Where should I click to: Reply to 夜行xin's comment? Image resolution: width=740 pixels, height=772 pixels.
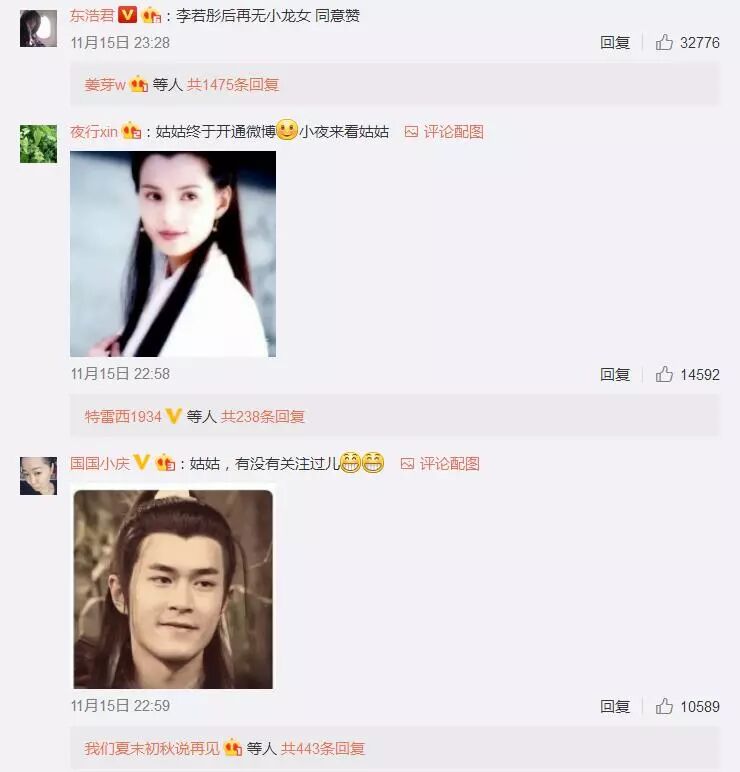[x=614, y=374]
